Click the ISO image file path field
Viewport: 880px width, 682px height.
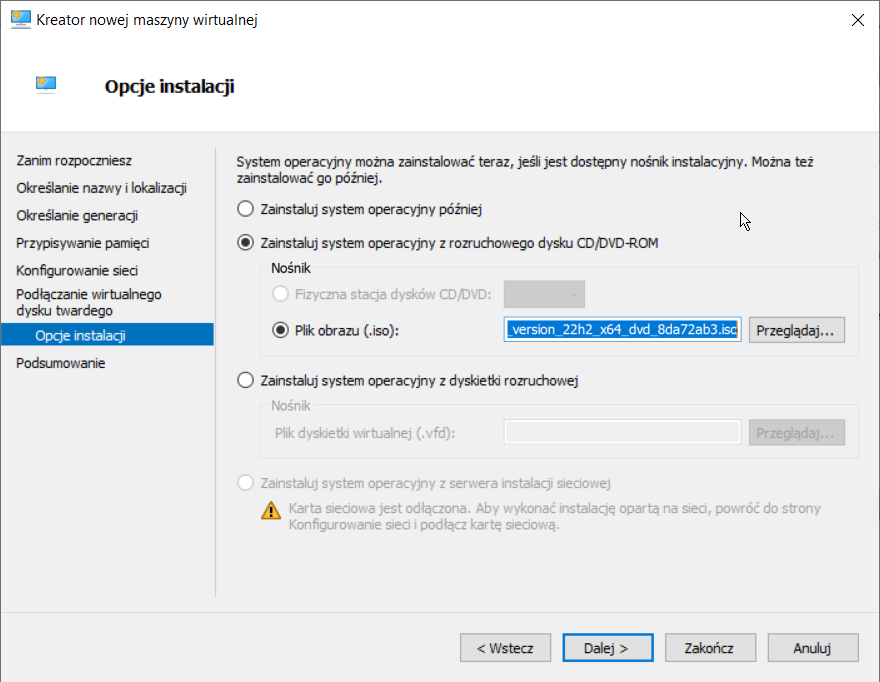(x=623, y=330)
